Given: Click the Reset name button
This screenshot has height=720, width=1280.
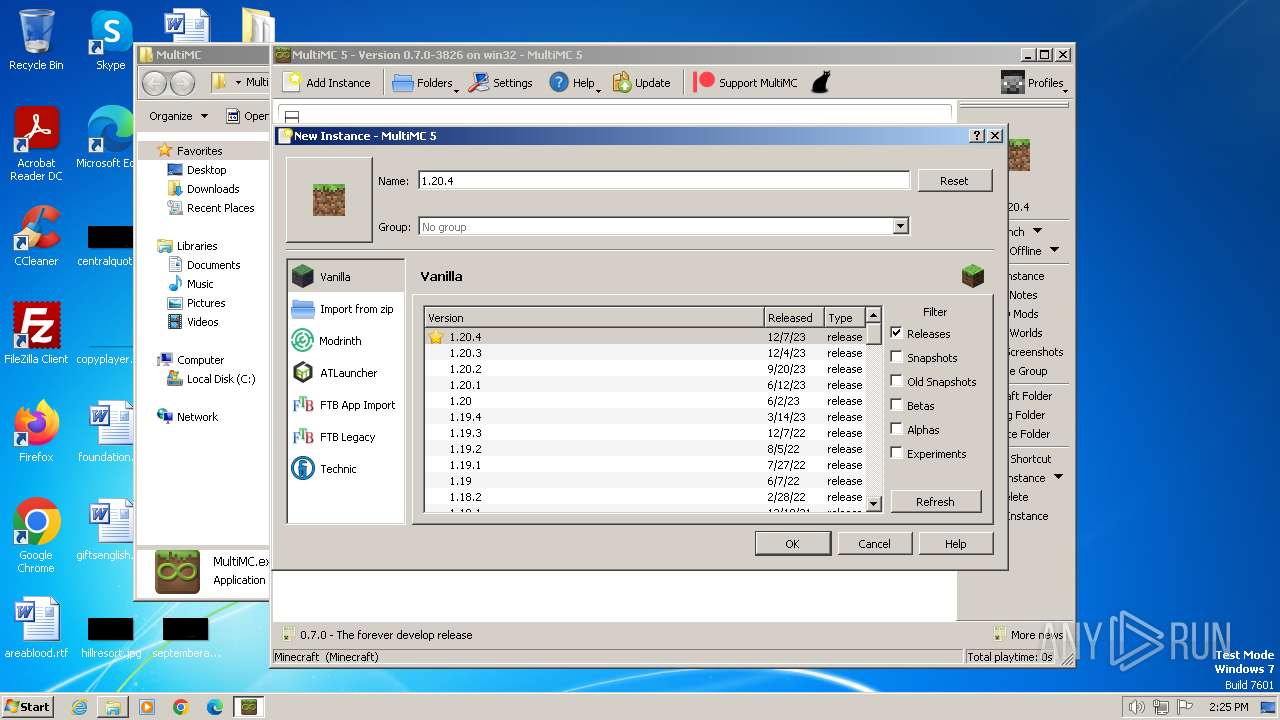Looking at the screenshot, I should point(954,181).
